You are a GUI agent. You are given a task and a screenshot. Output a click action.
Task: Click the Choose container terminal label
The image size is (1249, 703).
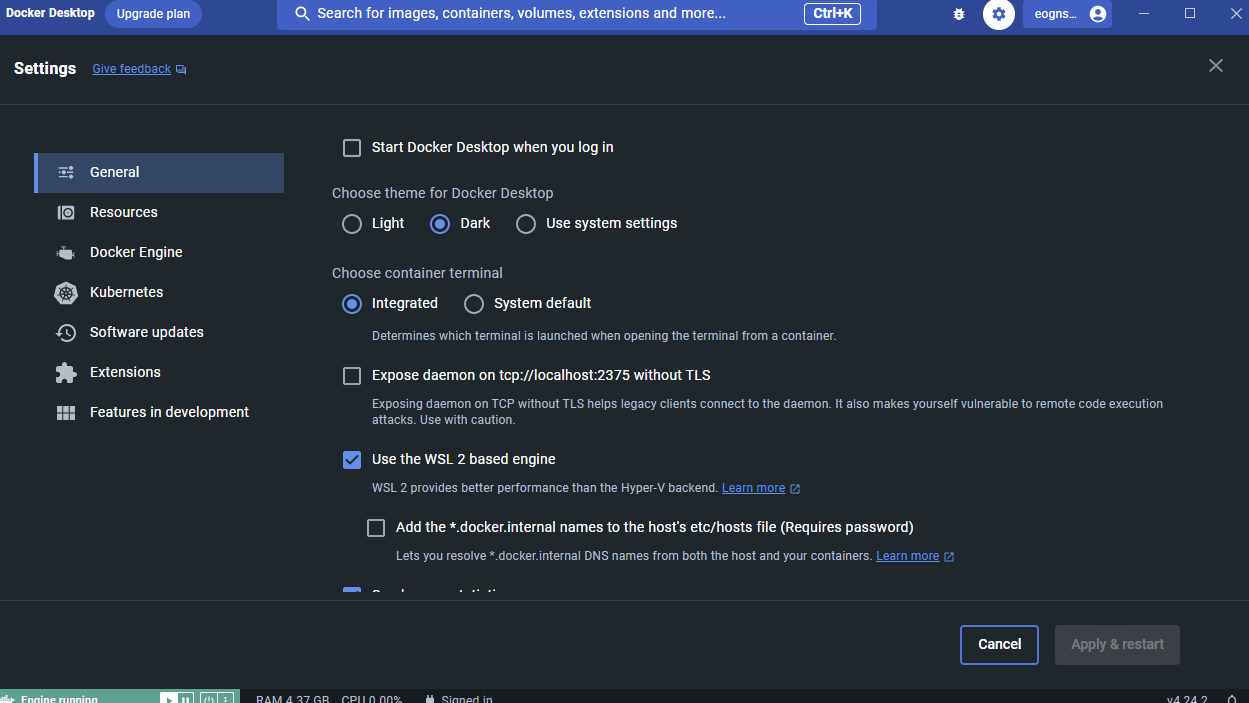417,273
